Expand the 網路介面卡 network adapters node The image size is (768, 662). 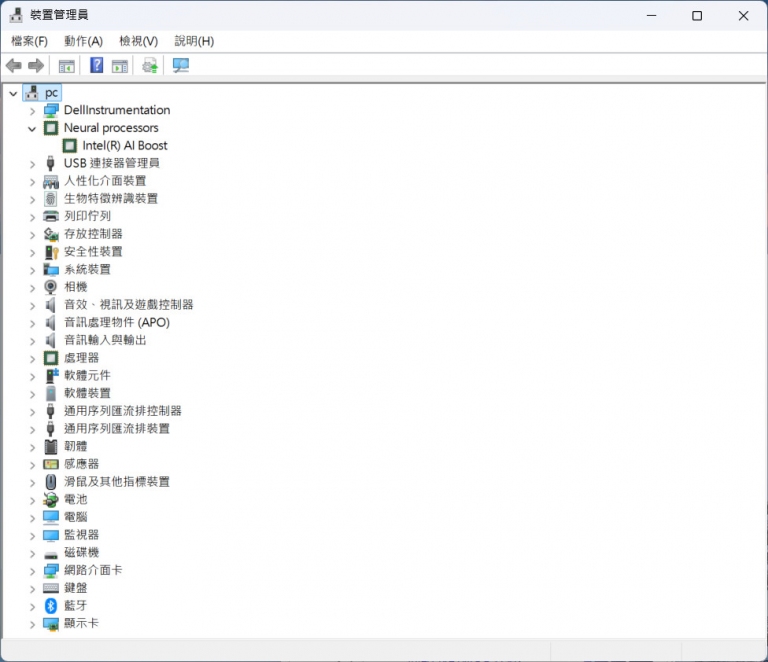coord(32,570)
